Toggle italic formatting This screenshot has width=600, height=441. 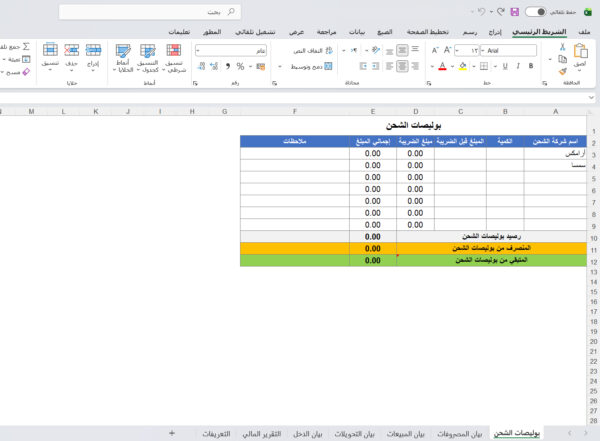click(x=518, y=66)
